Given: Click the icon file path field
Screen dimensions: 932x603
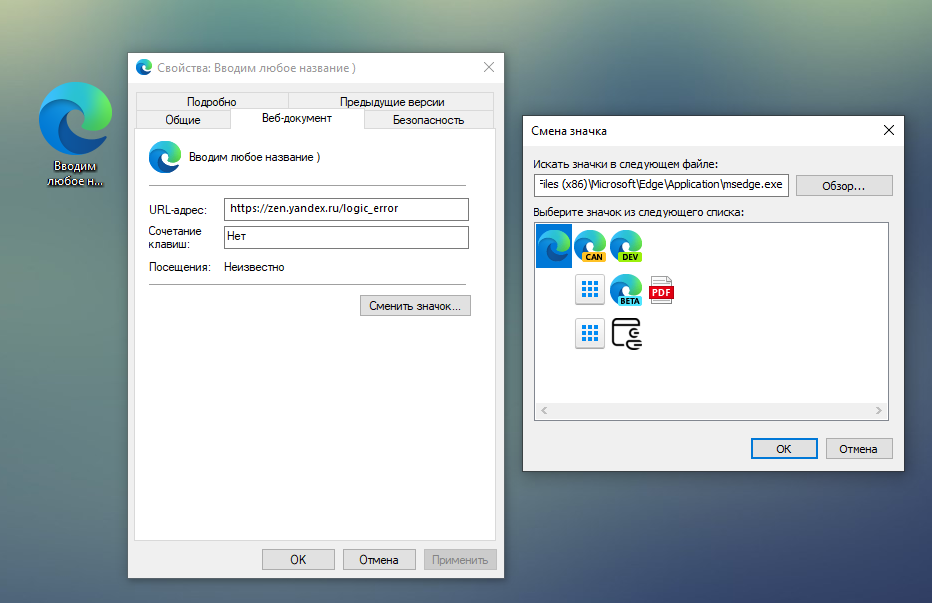Looking at the screenshot, I should coord(661,185).
